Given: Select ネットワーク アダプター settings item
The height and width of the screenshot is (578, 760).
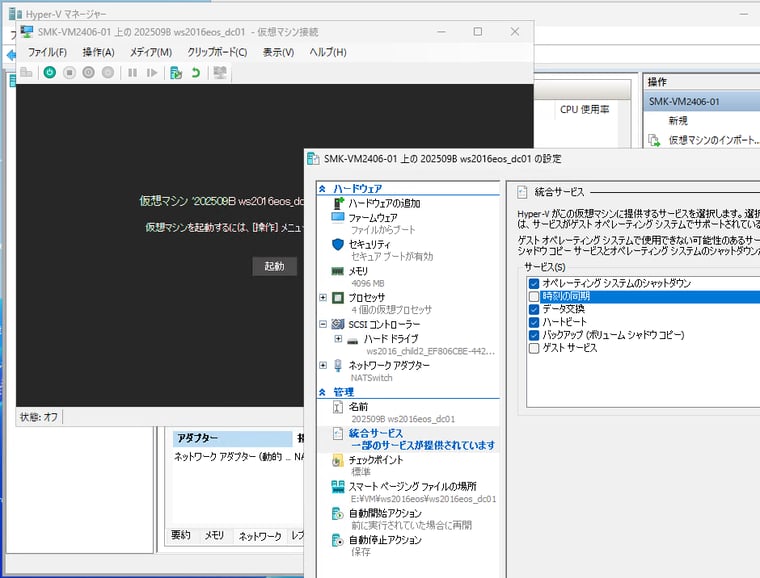Looking at the screenshot, I should coord(389,365).
